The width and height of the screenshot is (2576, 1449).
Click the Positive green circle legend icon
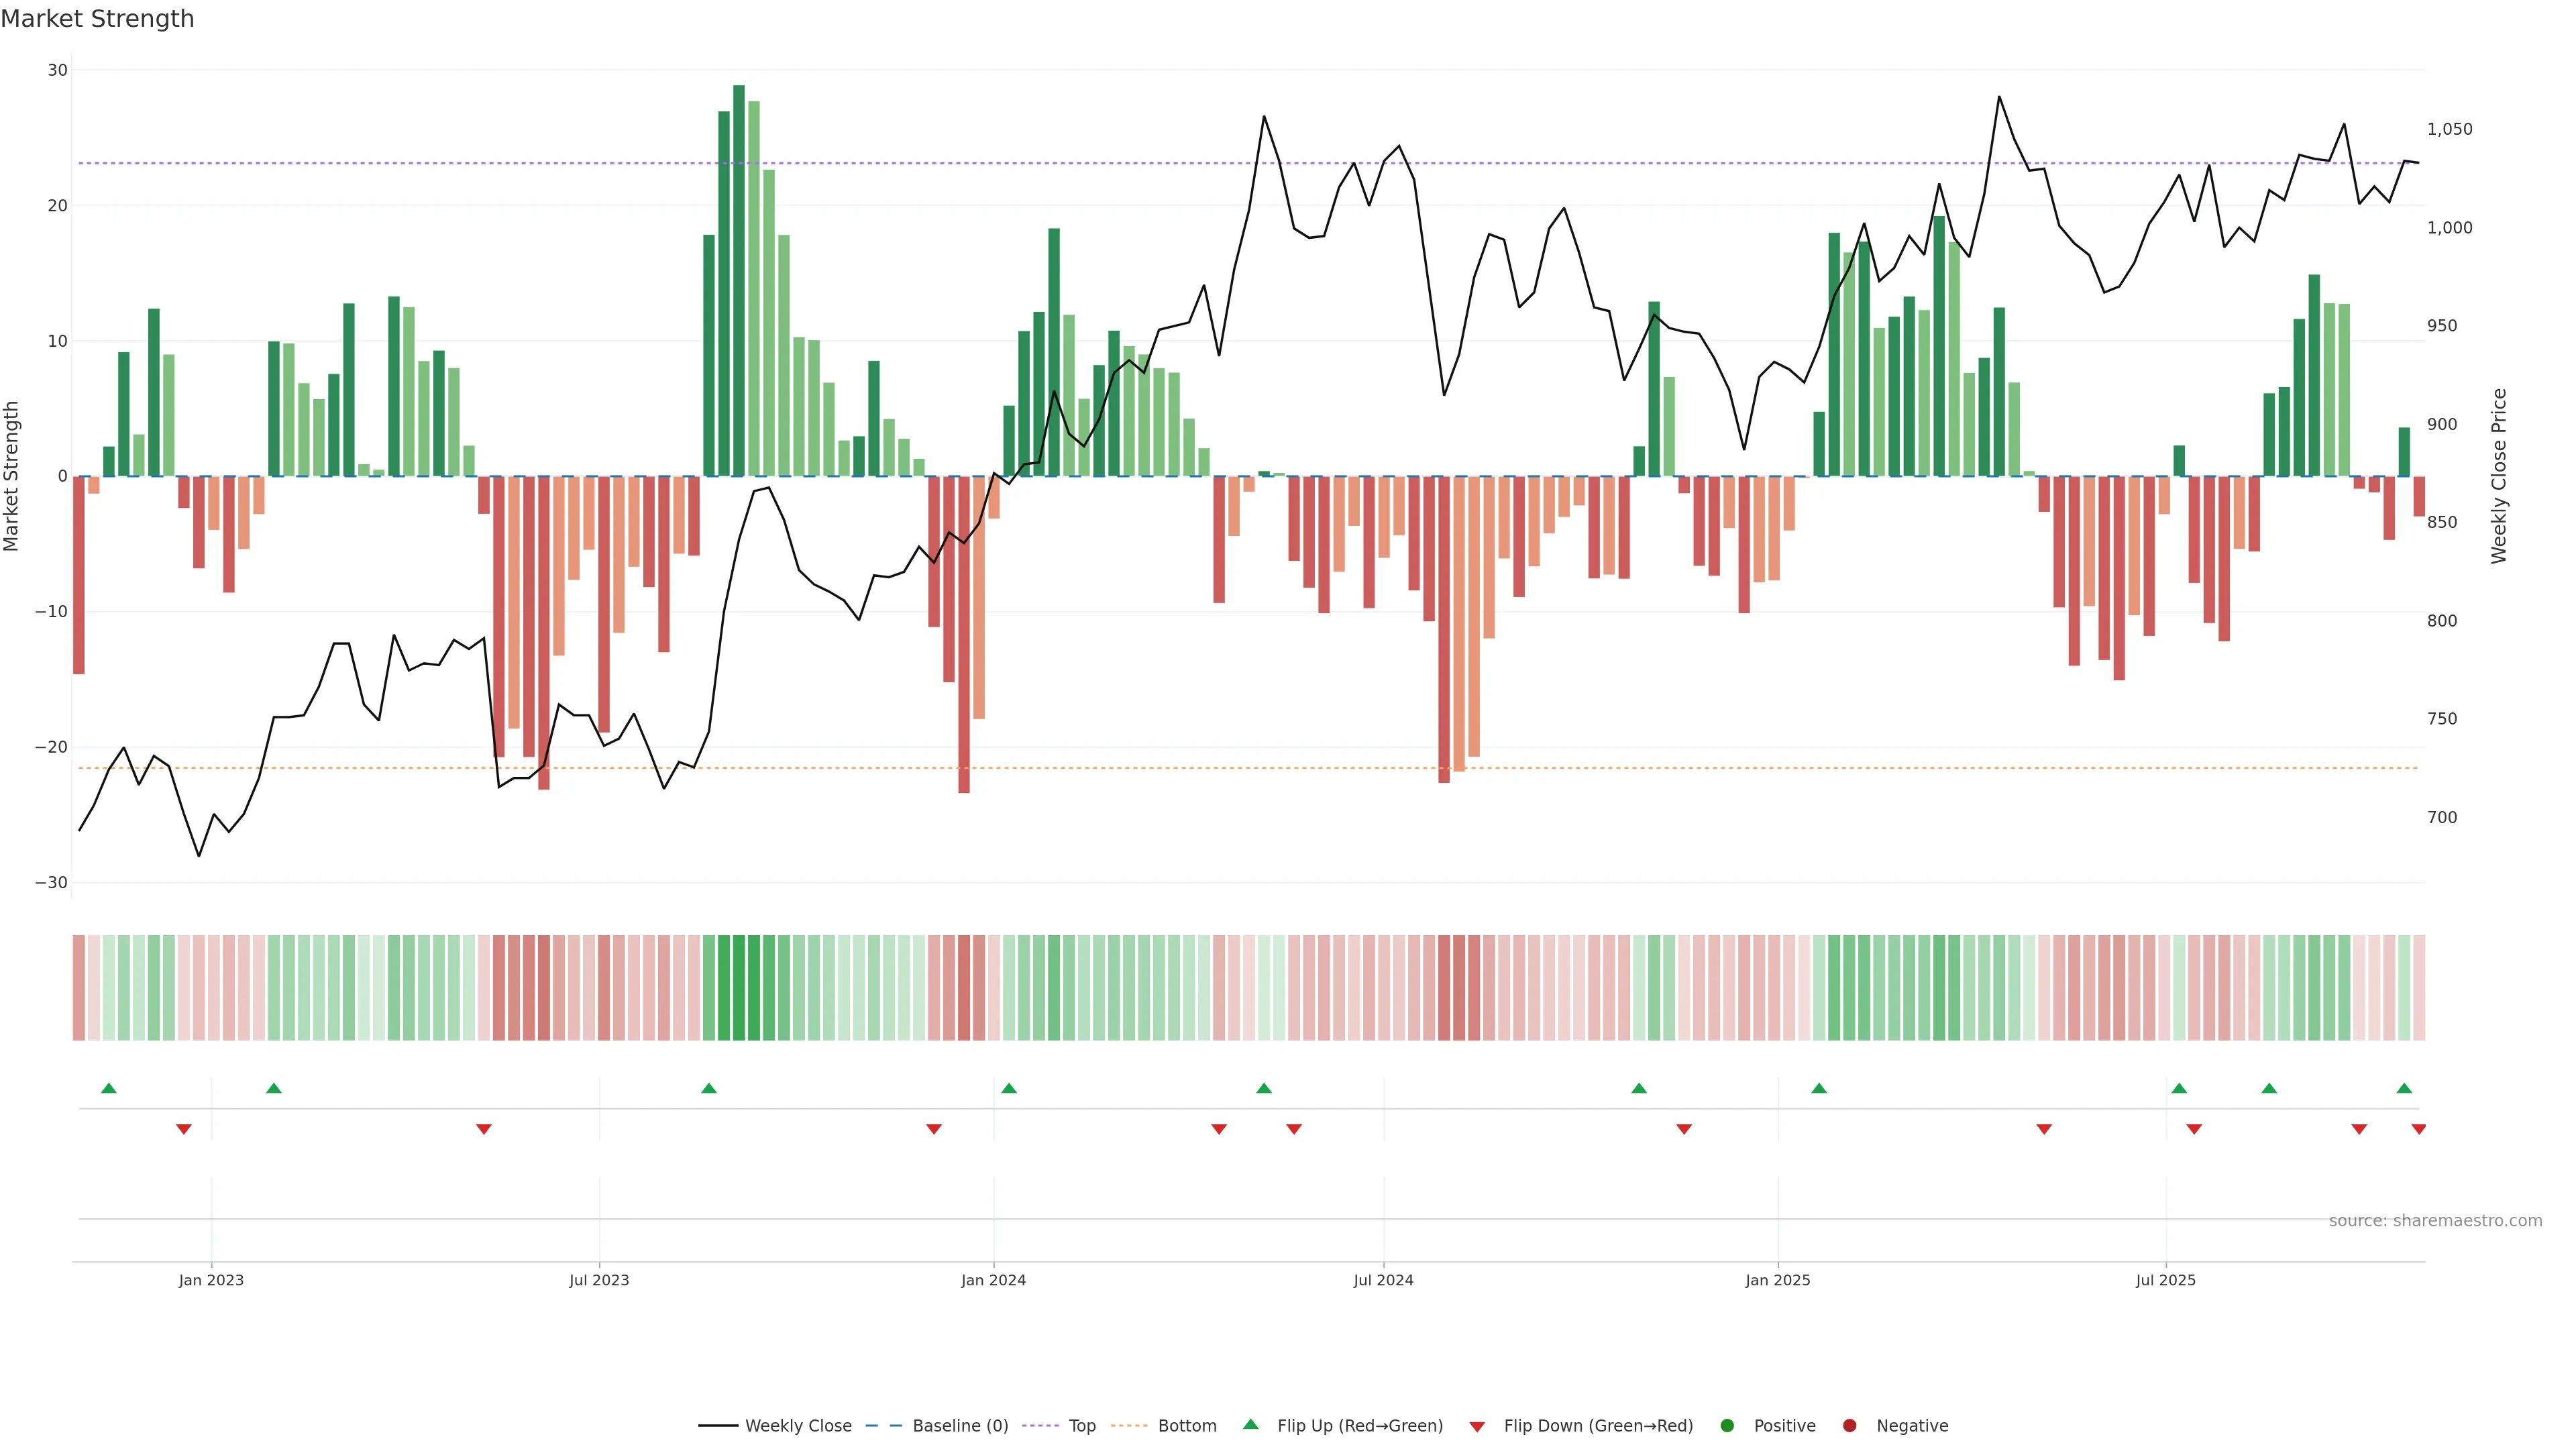(x=1727, y=1426)
